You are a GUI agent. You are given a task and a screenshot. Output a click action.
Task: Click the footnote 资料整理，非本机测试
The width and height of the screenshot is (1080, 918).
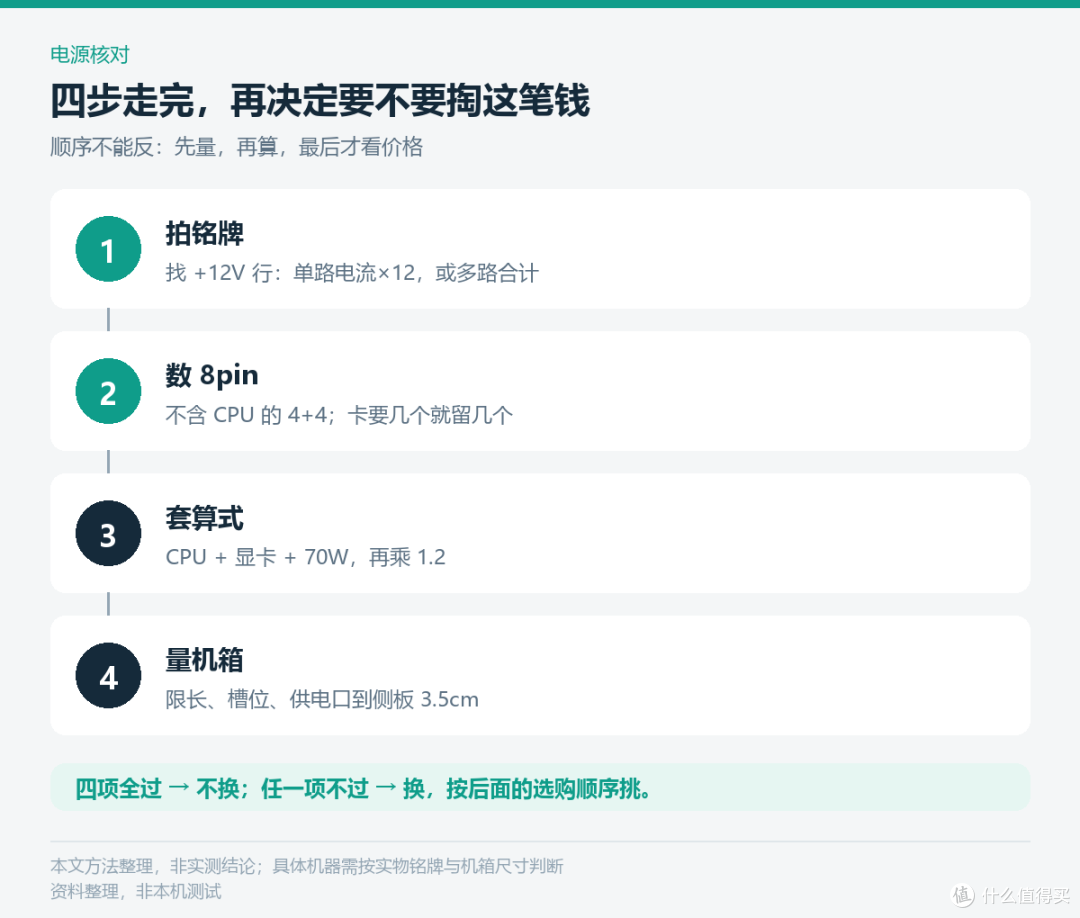[x=136, y=892]
